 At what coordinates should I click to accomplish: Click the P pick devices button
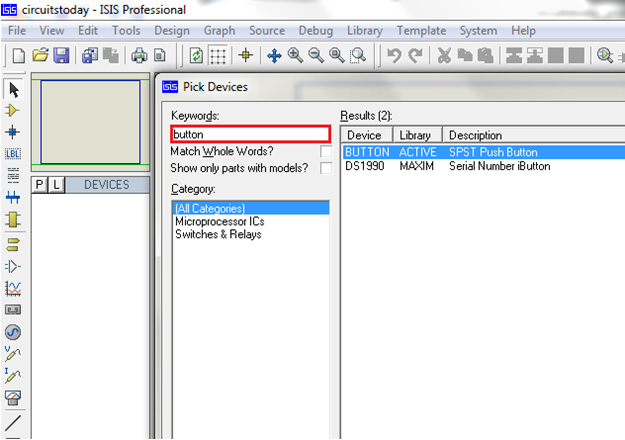coord(39,185)
